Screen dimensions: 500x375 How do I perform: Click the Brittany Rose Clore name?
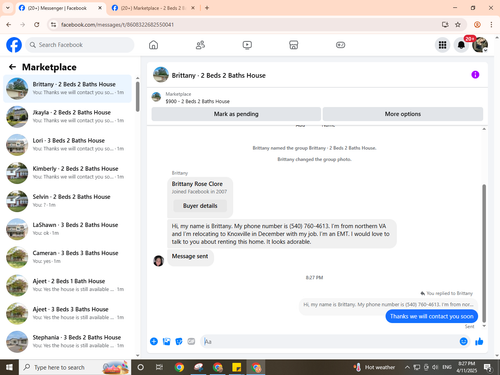pyautogui.click(x=197, y=184)
